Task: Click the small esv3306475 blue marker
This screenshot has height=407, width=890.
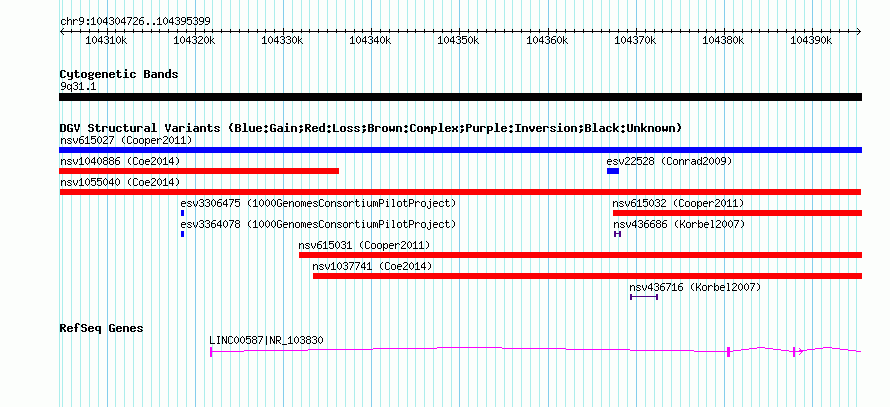Action: (x=182, y=213)
